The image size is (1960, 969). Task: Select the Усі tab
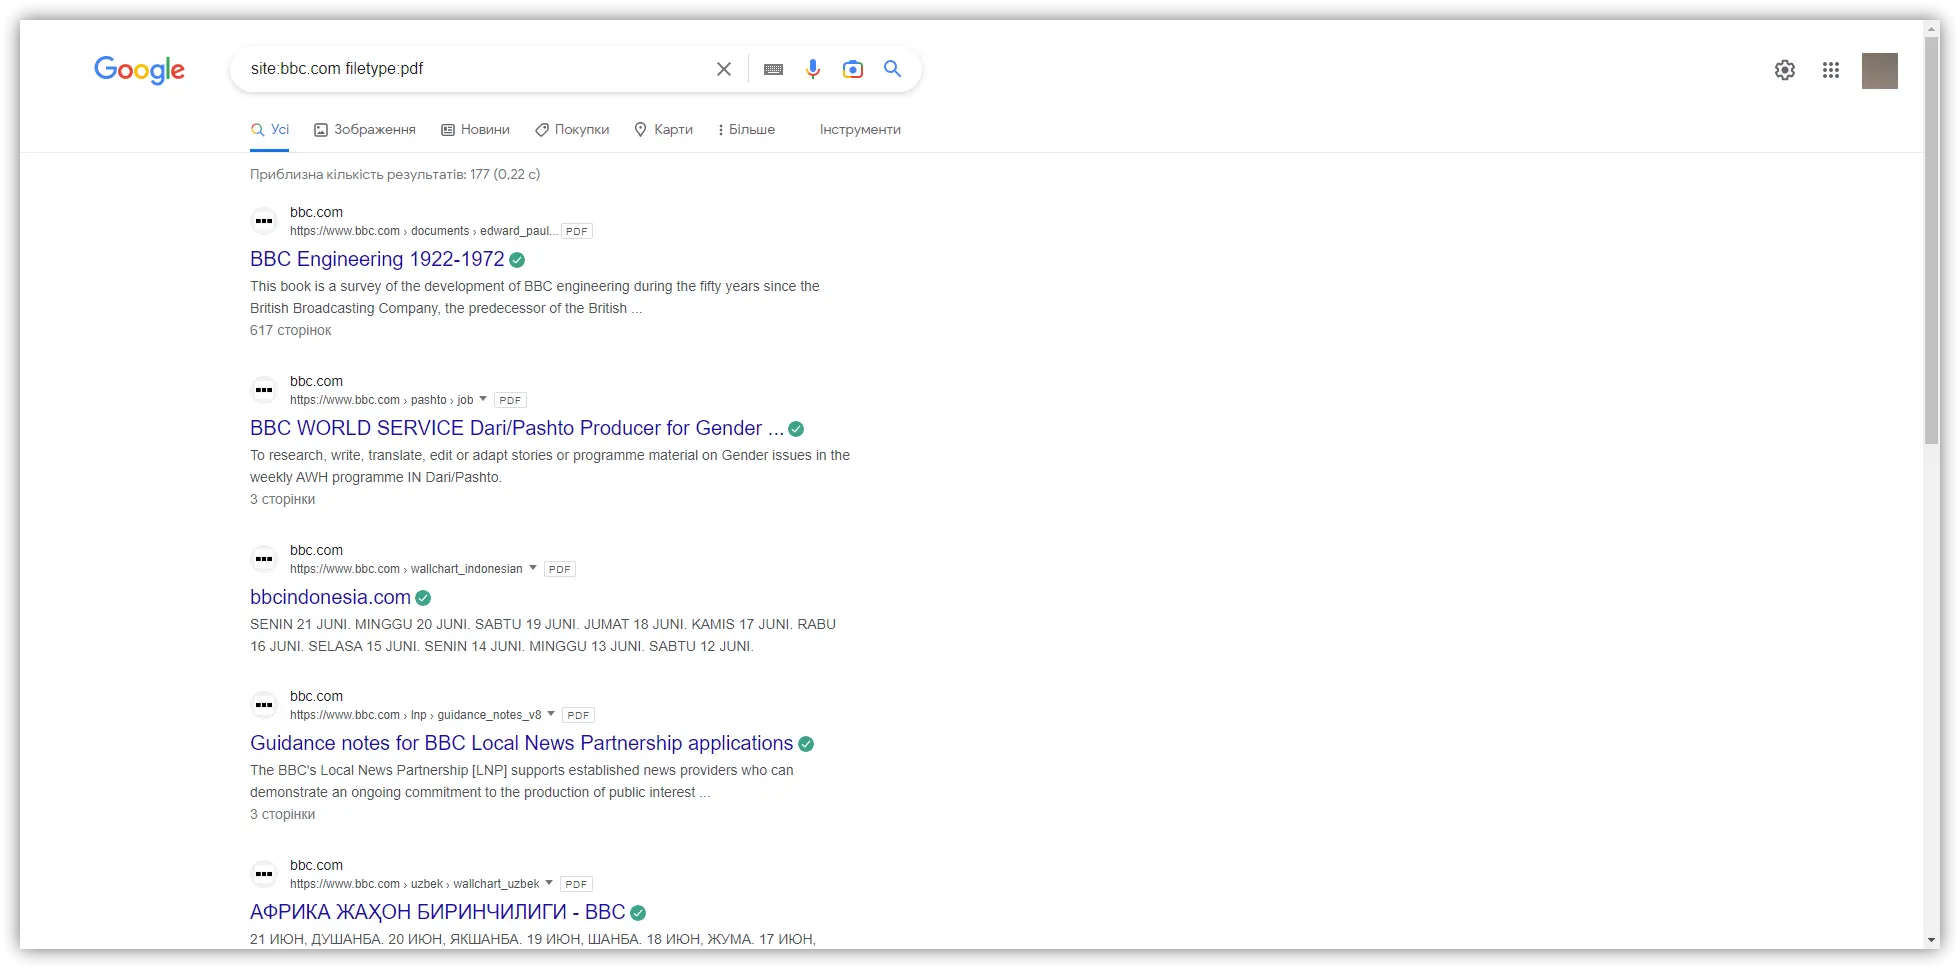pos(270,130)
